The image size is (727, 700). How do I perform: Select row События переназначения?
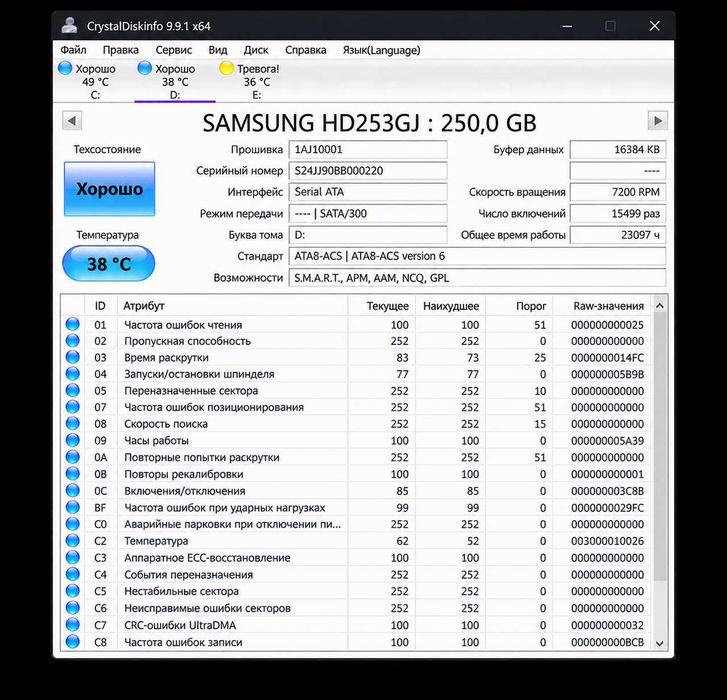click(x=356, y=575)
